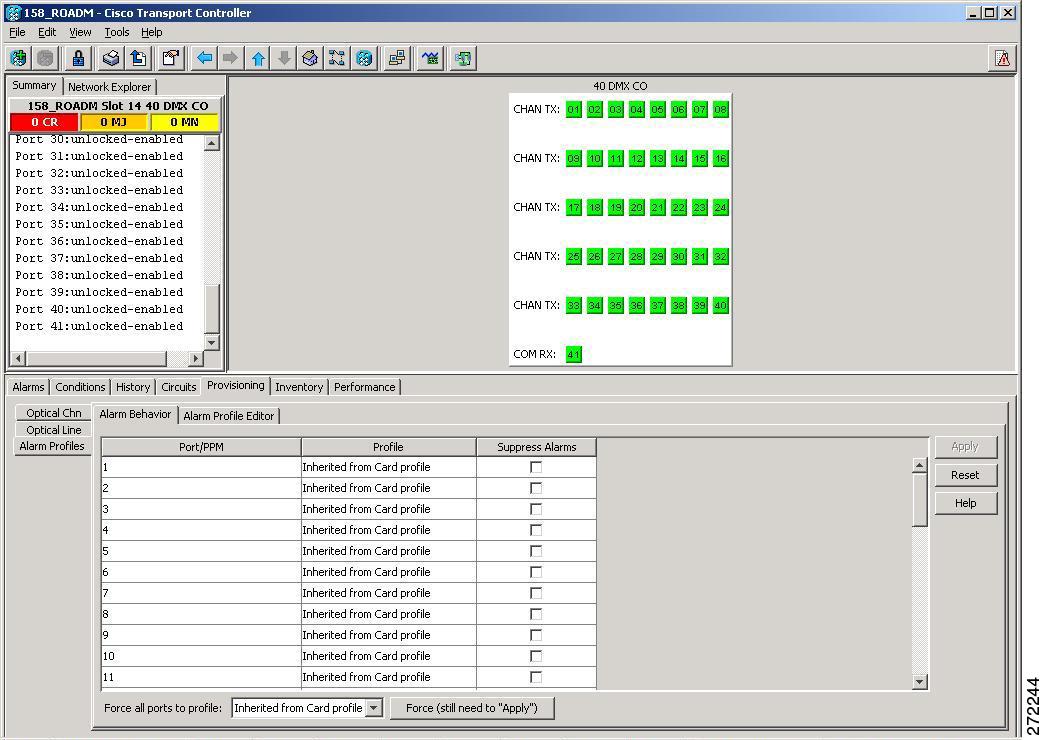Click the other node view icon

pyautogui.click(x=397, y=58)
